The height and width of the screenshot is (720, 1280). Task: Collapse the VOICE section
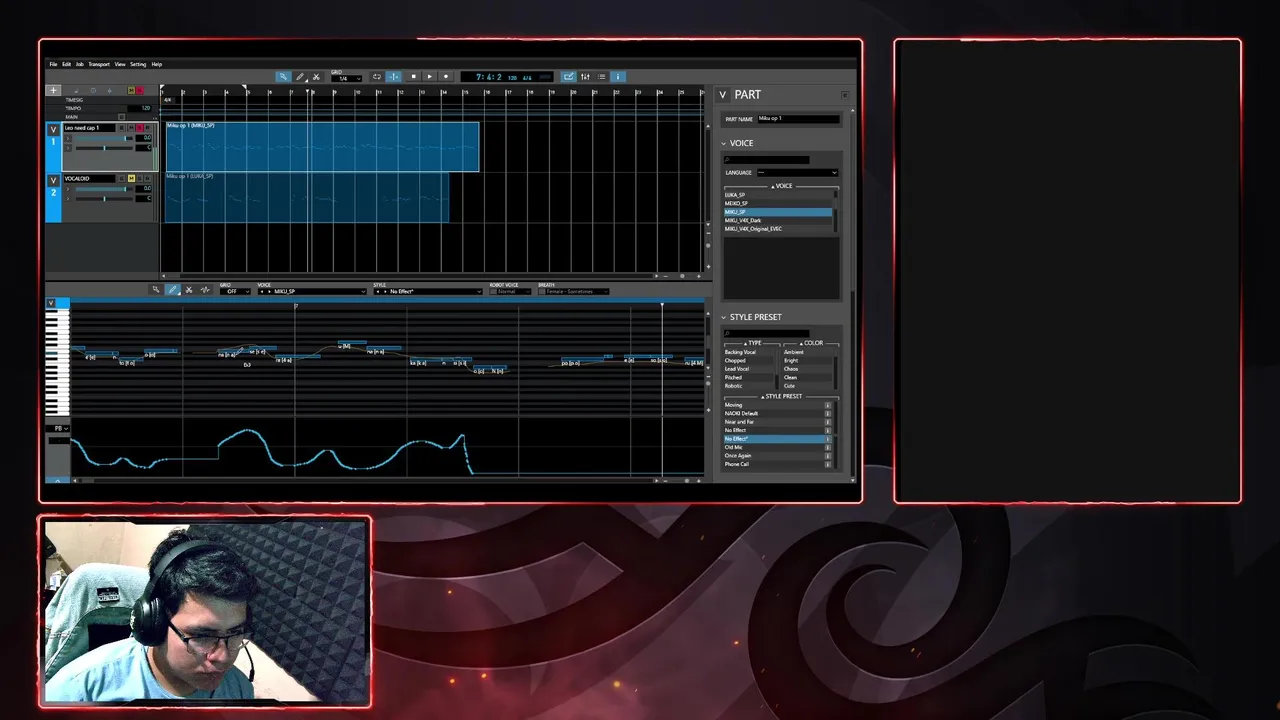(x=724, y=143)
